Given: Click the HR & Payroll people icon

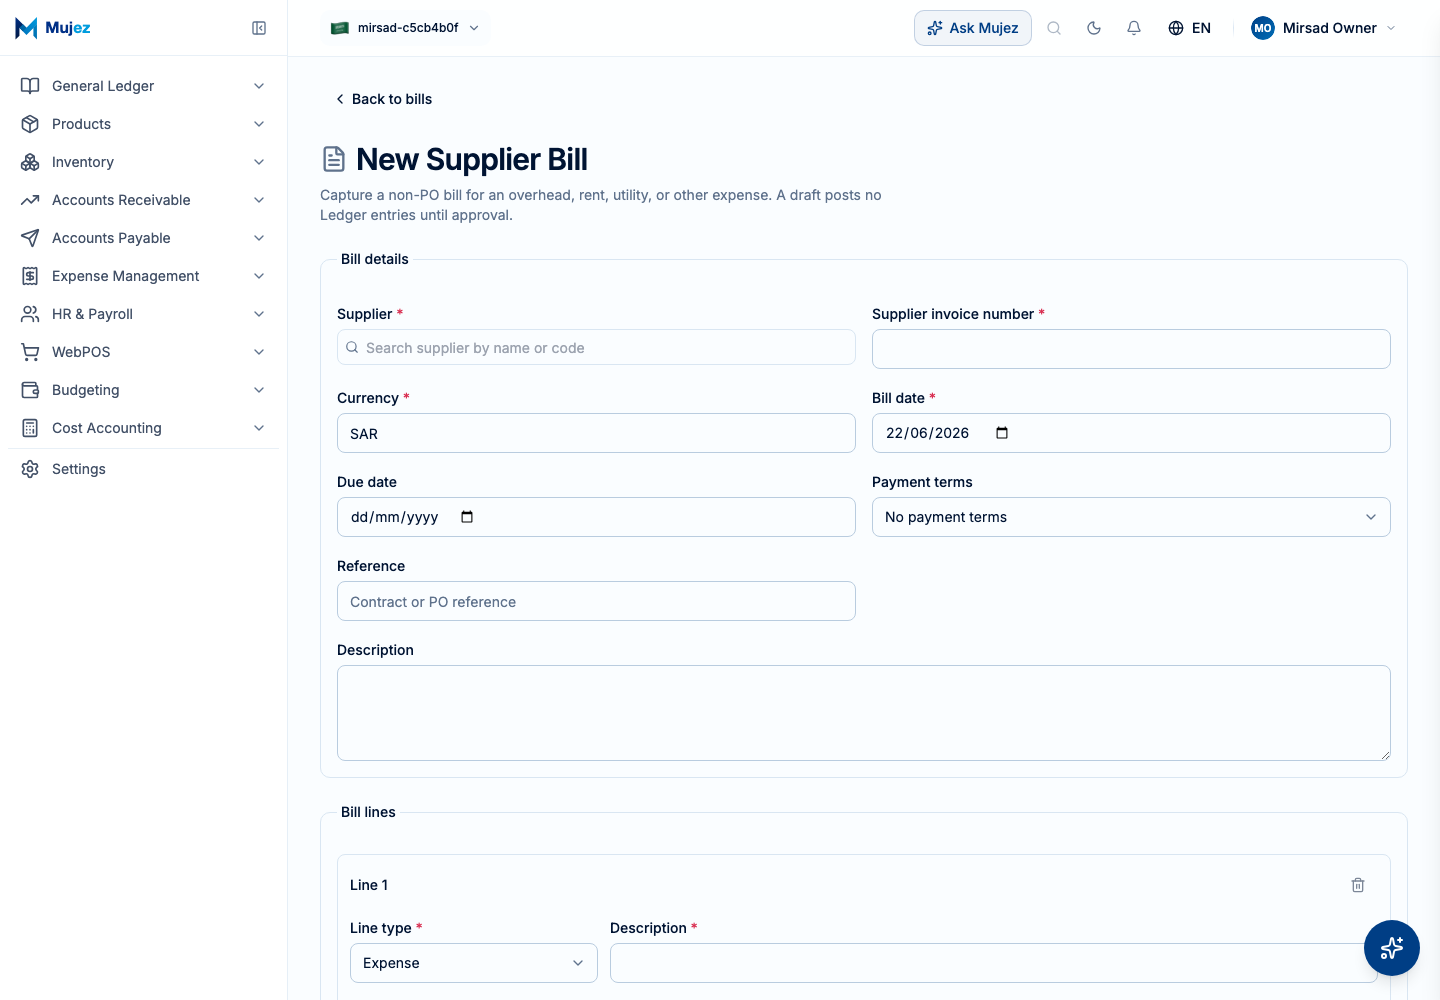Looking at the screenshot, I should [30, 314].
